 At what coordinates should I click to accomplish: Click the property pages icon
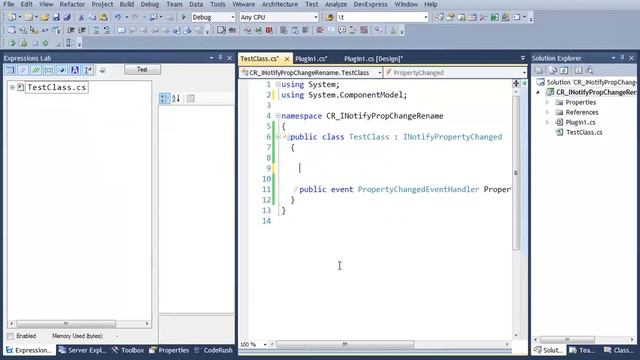[191, 98]
